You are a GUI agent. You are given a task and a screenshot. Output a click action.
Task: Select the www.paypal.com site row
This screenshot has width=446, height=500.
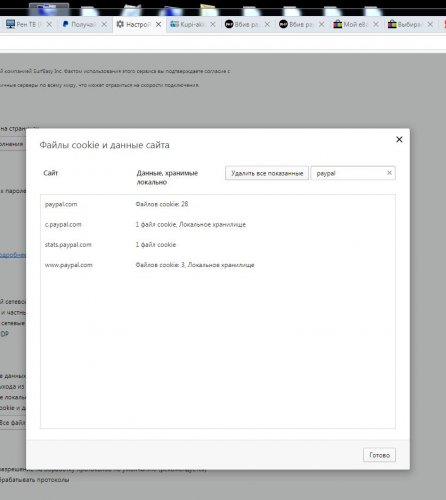218,265
